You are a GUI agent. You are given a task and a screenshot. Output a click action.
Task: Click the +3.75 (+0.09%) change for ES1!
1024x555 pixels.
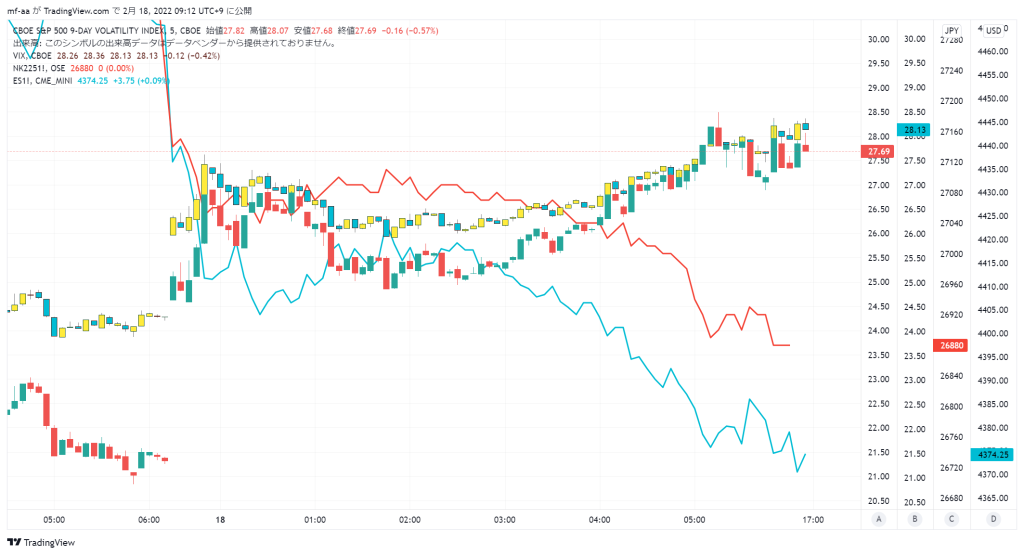[142, 80]
